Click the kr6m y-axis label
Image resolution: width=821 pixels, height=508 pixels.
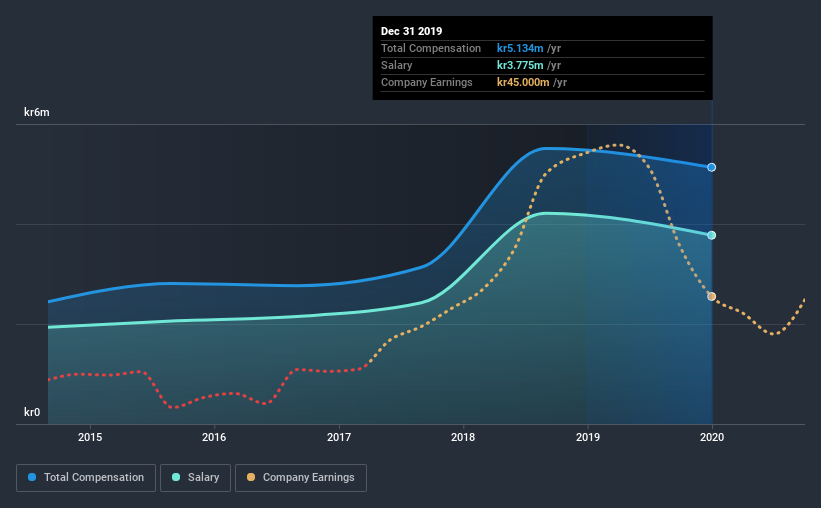coord(37,112)
